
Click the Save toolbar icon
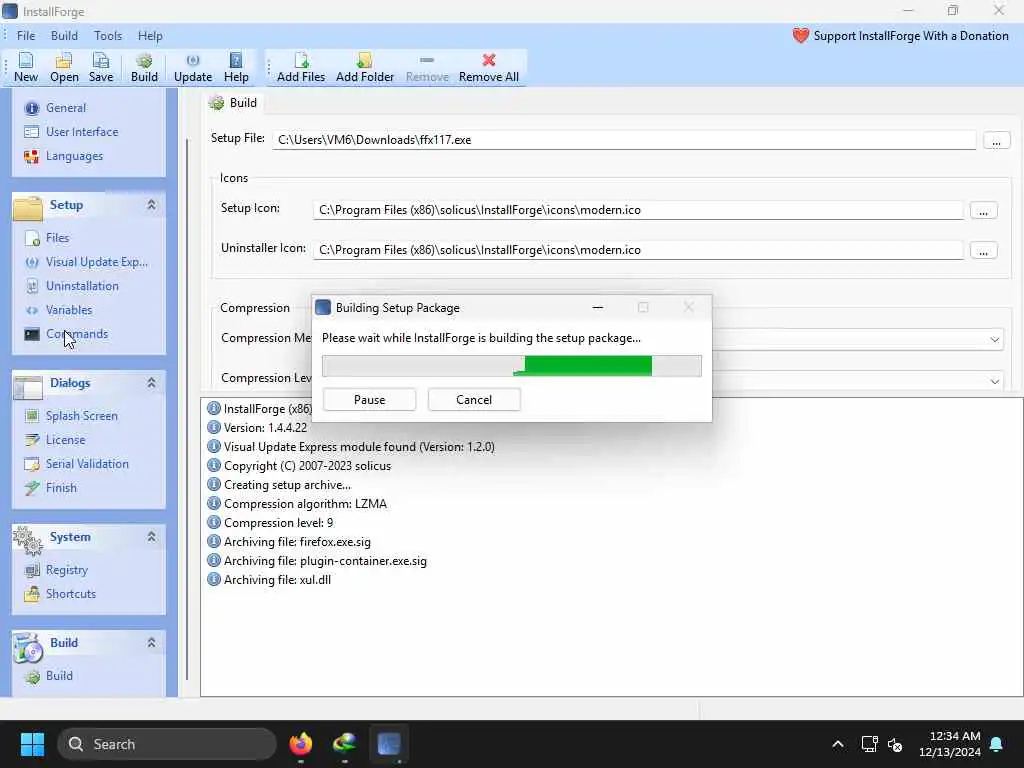click(x=101, y=67)
